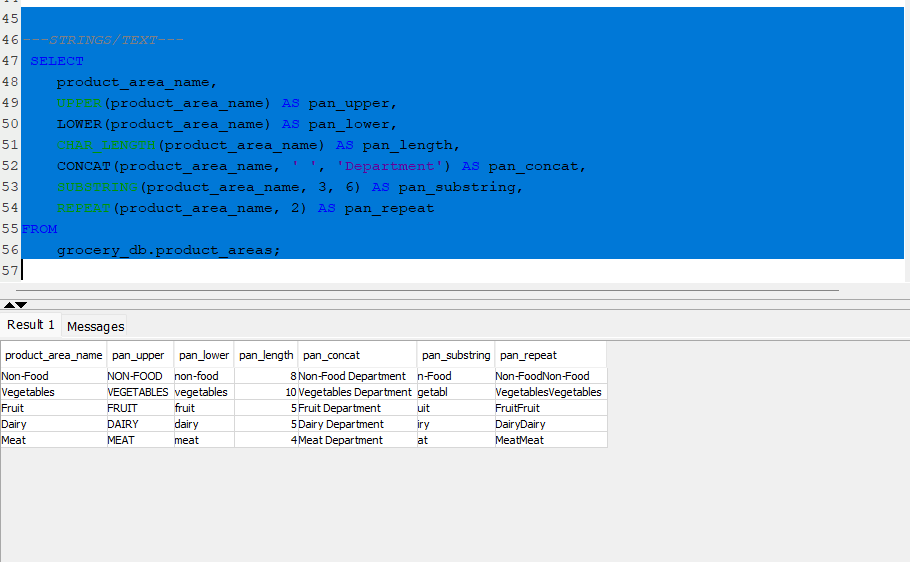This screenshot has width=910, height=562.
Task: Click the FRUIT uppercase cell
Action: (x=140, y=408)
